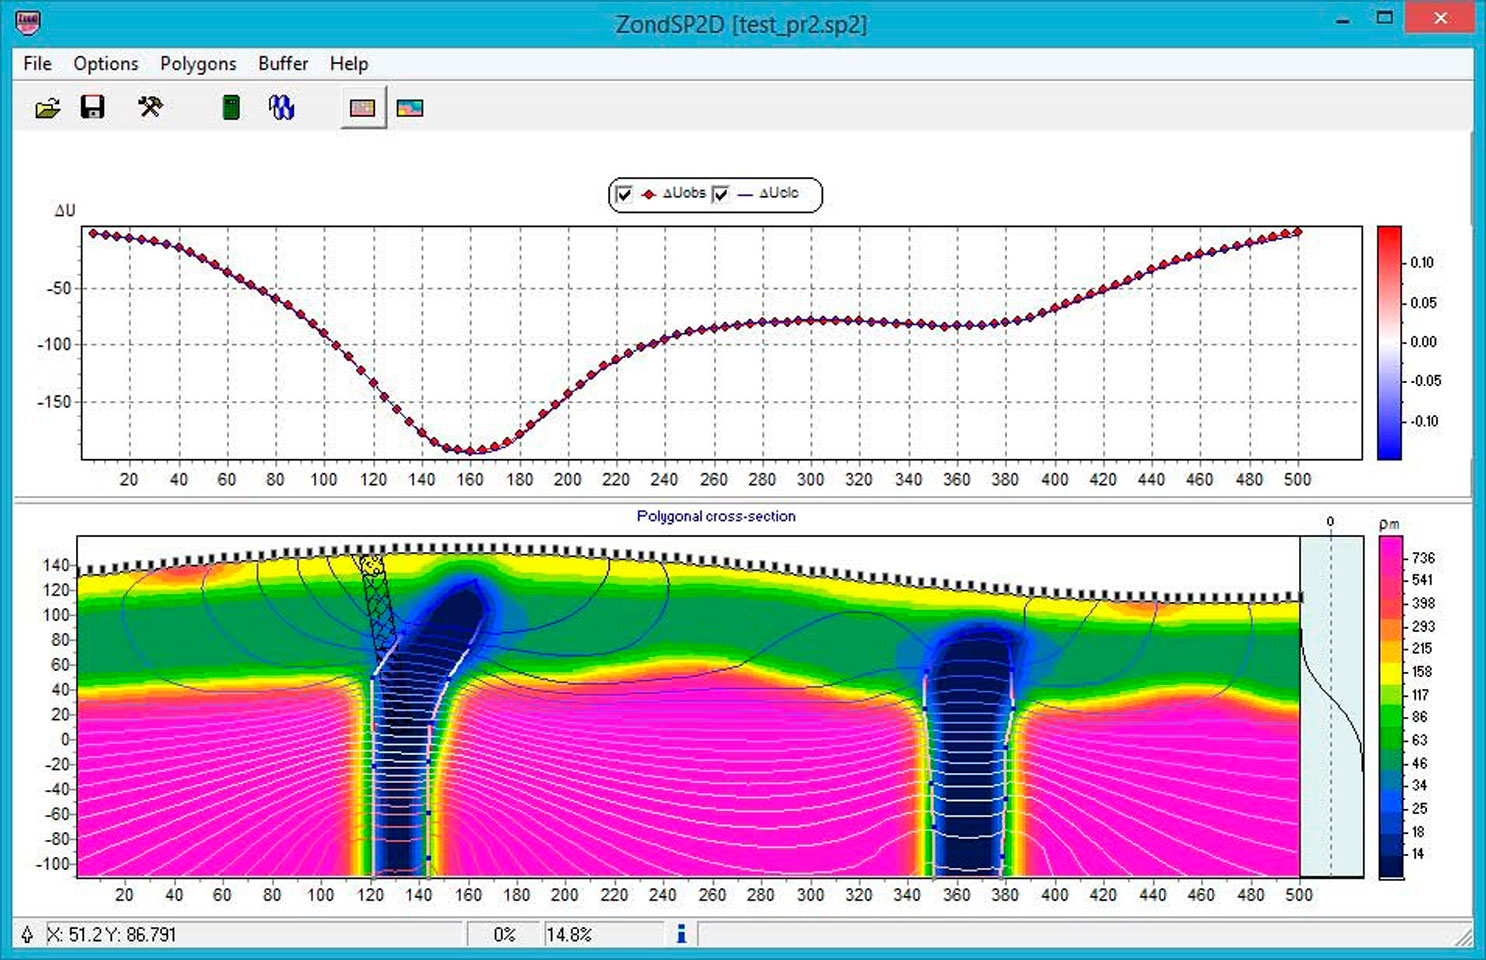The width and height of the screenshot is (1486, 960).
Task: Select the pink grid block-model view button
Action: 362,108
